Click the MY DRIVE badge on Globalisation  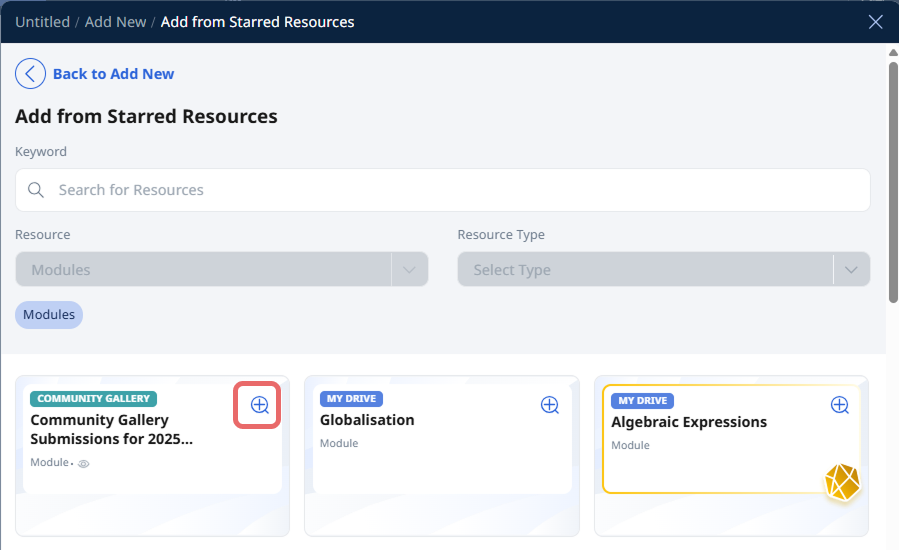(351, 399)
